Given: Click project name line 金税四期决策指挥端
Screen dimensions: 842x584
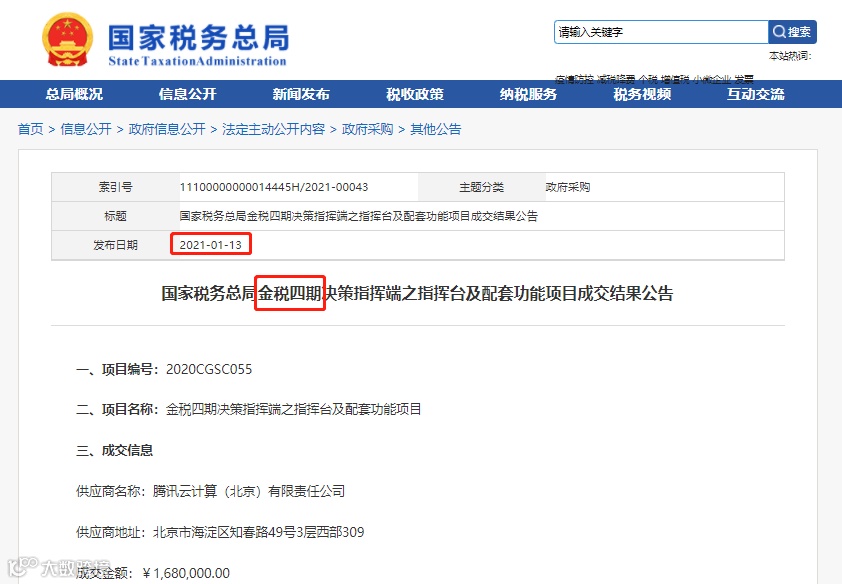Looking at the screenshot, I should click(294, 409).
